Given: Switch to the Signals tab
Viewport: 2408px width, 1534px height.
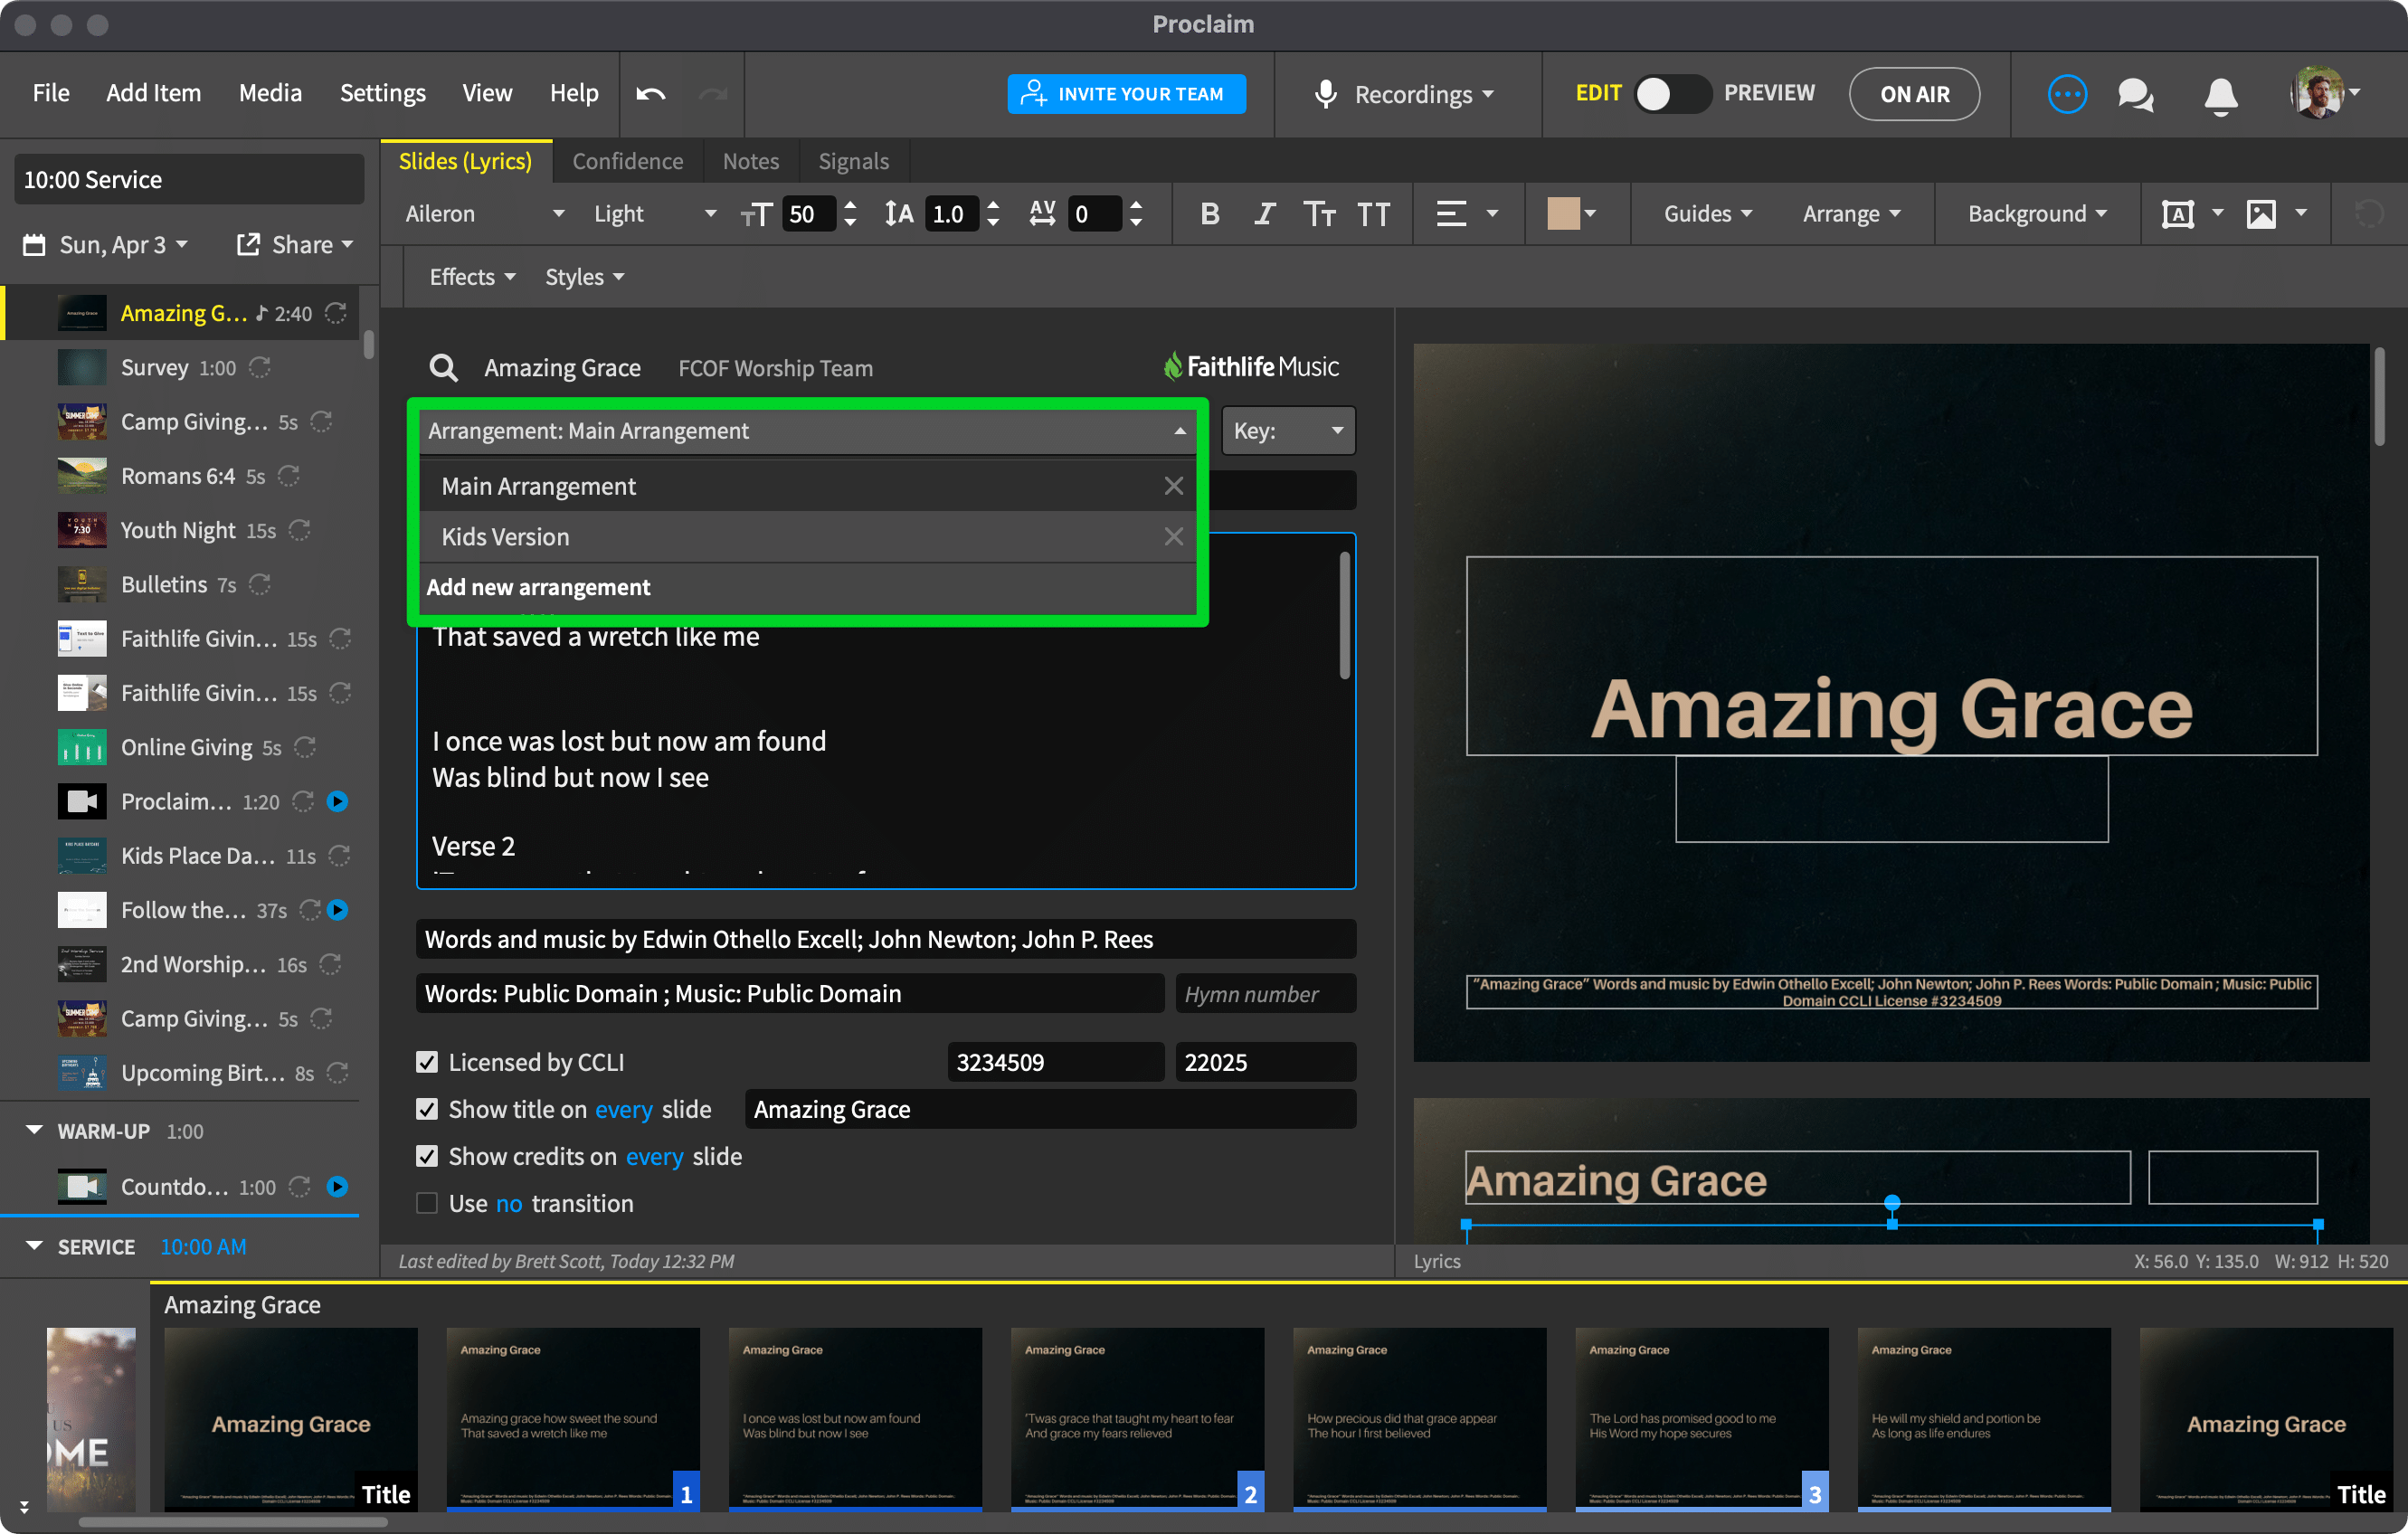Looking at the screenshot, I should coord(853,161).
